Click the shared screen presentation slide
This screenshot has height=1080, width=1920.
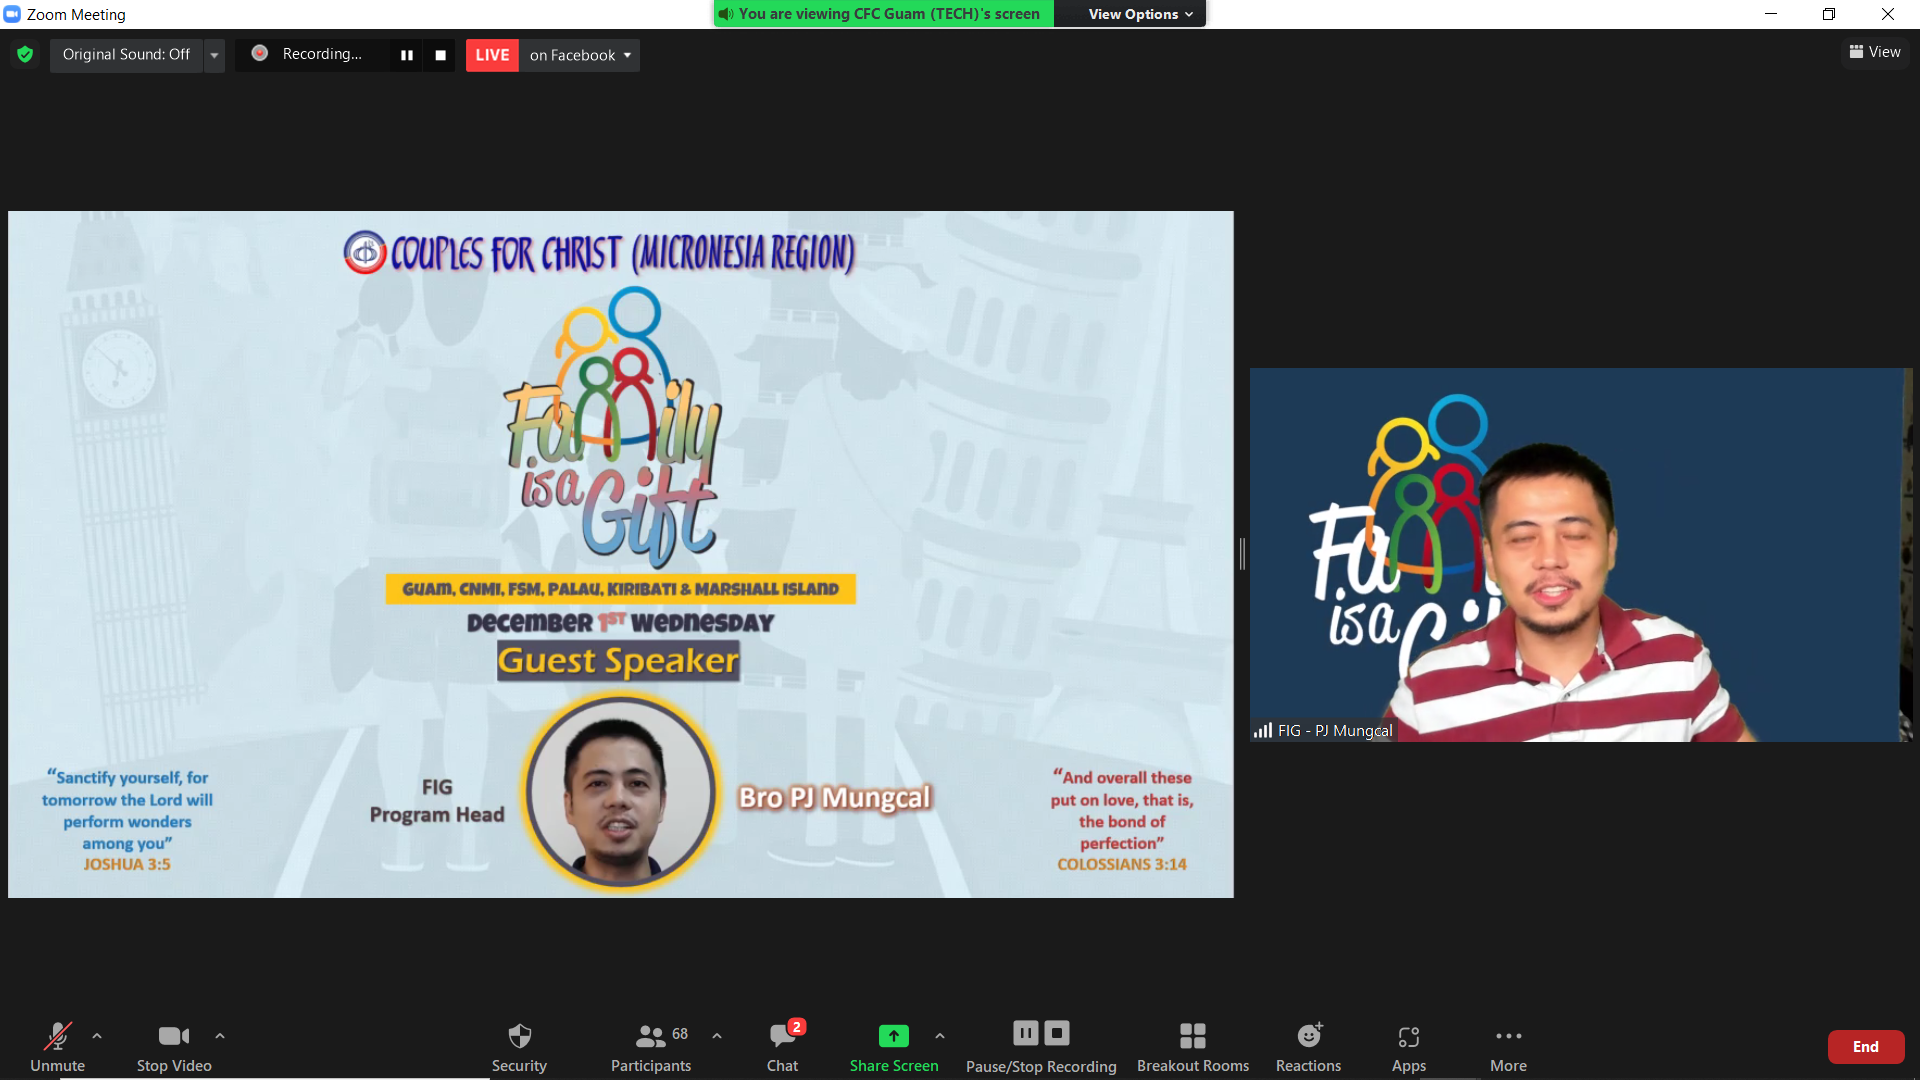(x=621, y=554)
